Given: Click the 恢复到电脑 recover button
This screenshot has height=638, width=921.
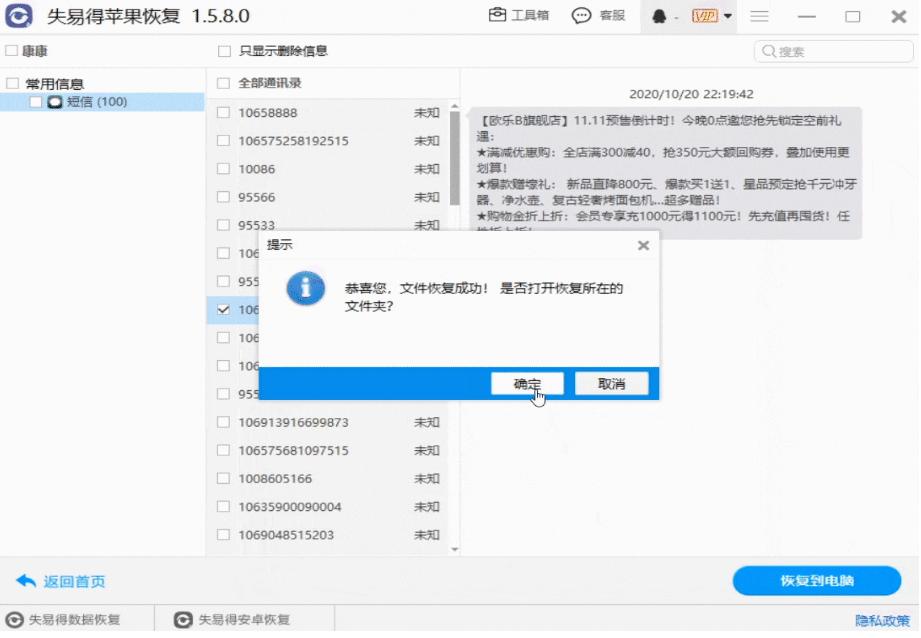Looking at the screenshot, I should (x=816, y=581).
